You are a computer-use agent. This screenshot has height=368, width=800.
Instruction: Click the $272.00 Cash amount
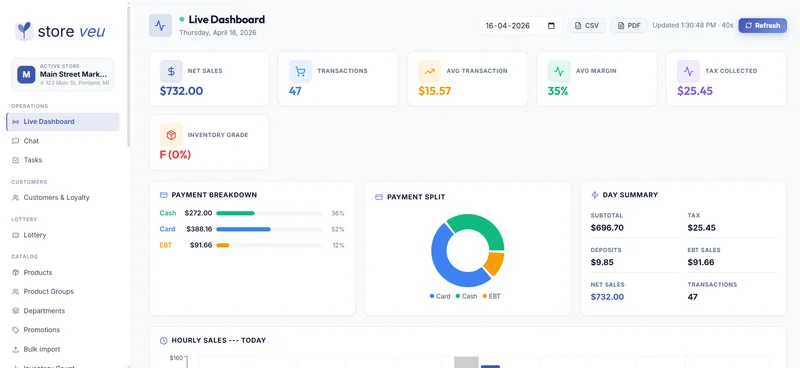click(198, 213)
